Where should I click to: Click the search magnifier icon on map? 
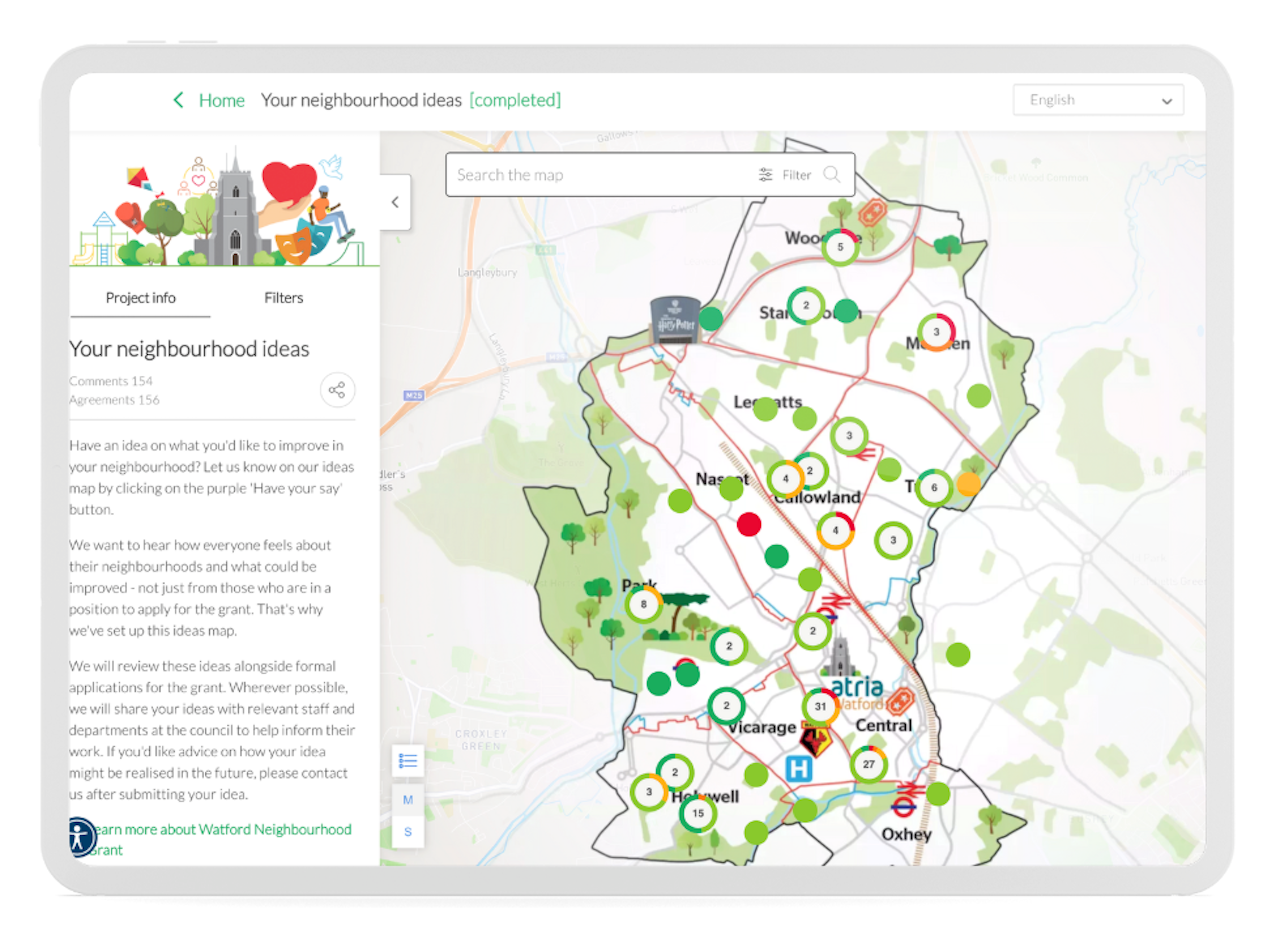[x=831, y=175]
